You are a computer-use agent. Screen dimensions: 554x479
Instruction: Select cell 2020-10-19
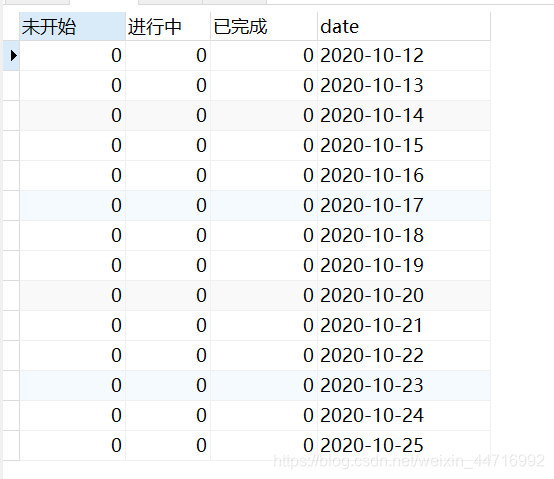click(x=404, y=266)
